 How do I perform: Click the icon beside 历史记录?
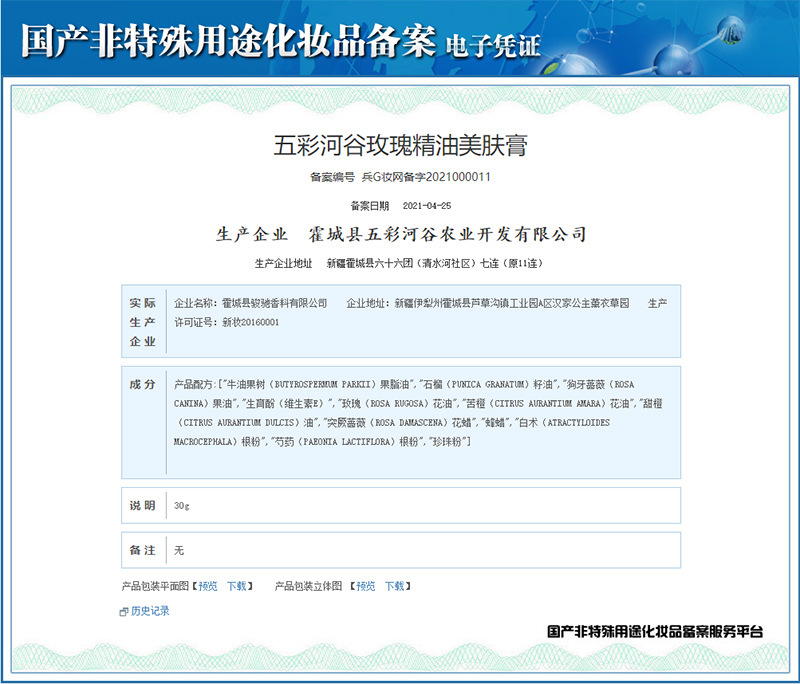123,612
